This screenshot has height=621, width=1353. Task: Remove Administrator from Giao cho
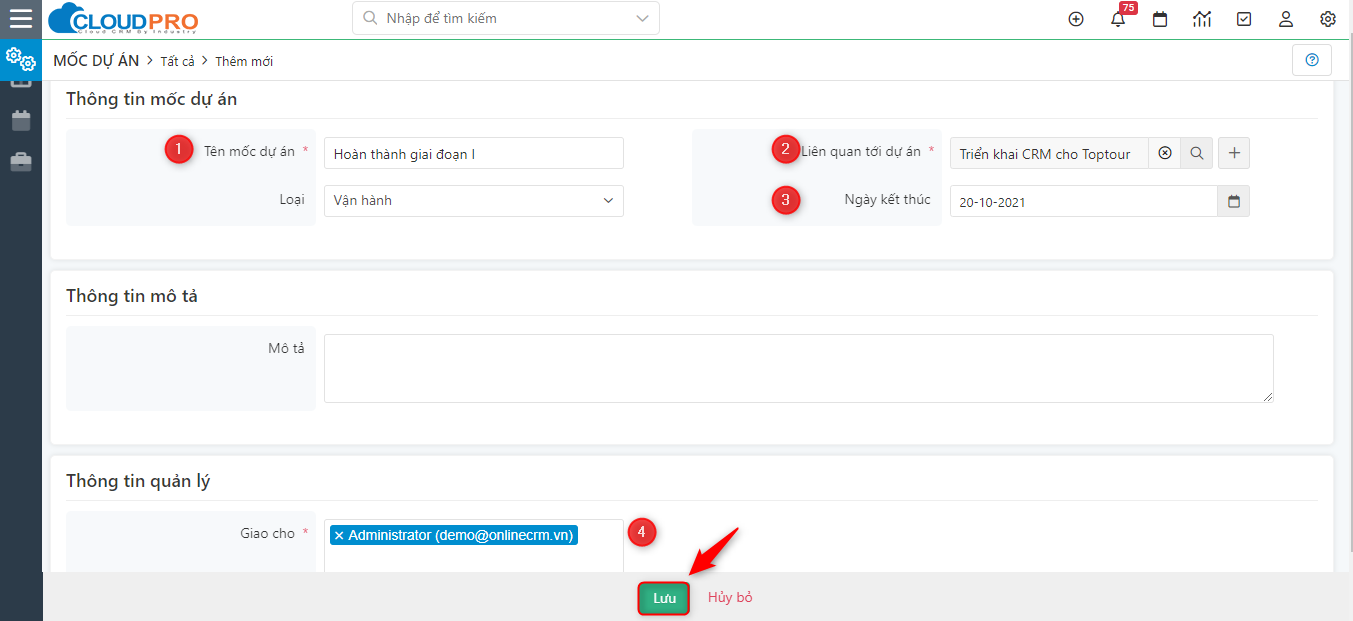point(339,535)
